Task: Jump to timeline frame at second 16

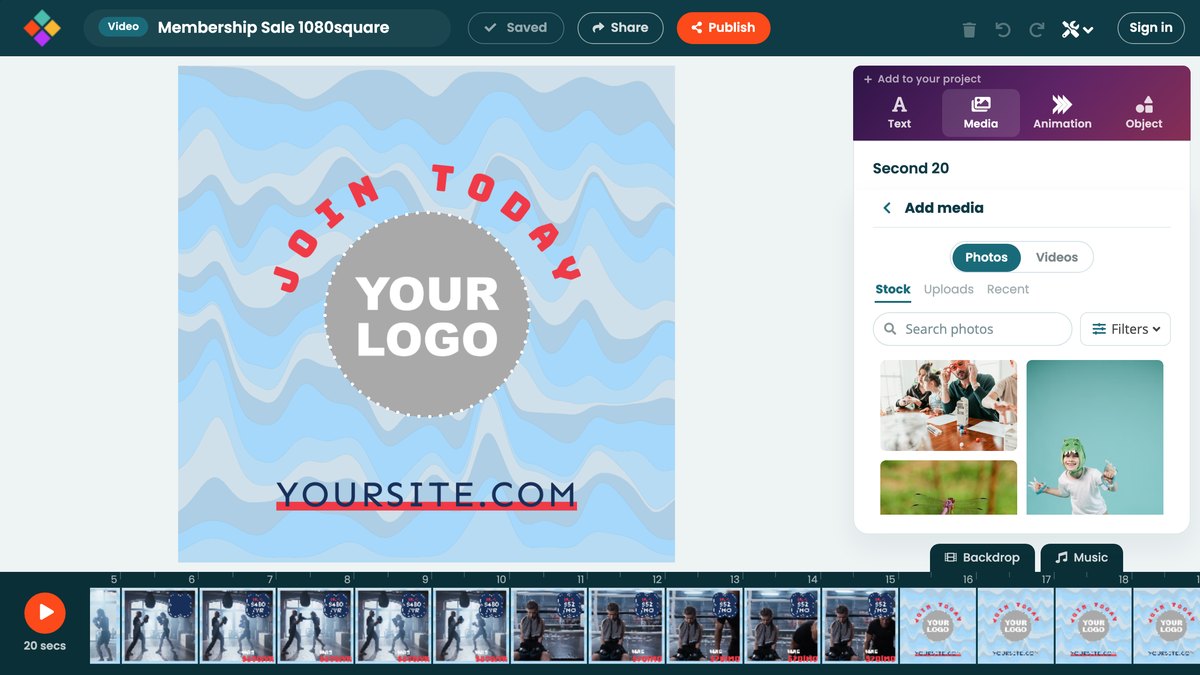Action: pyautogui.click(x=938, y=625)
